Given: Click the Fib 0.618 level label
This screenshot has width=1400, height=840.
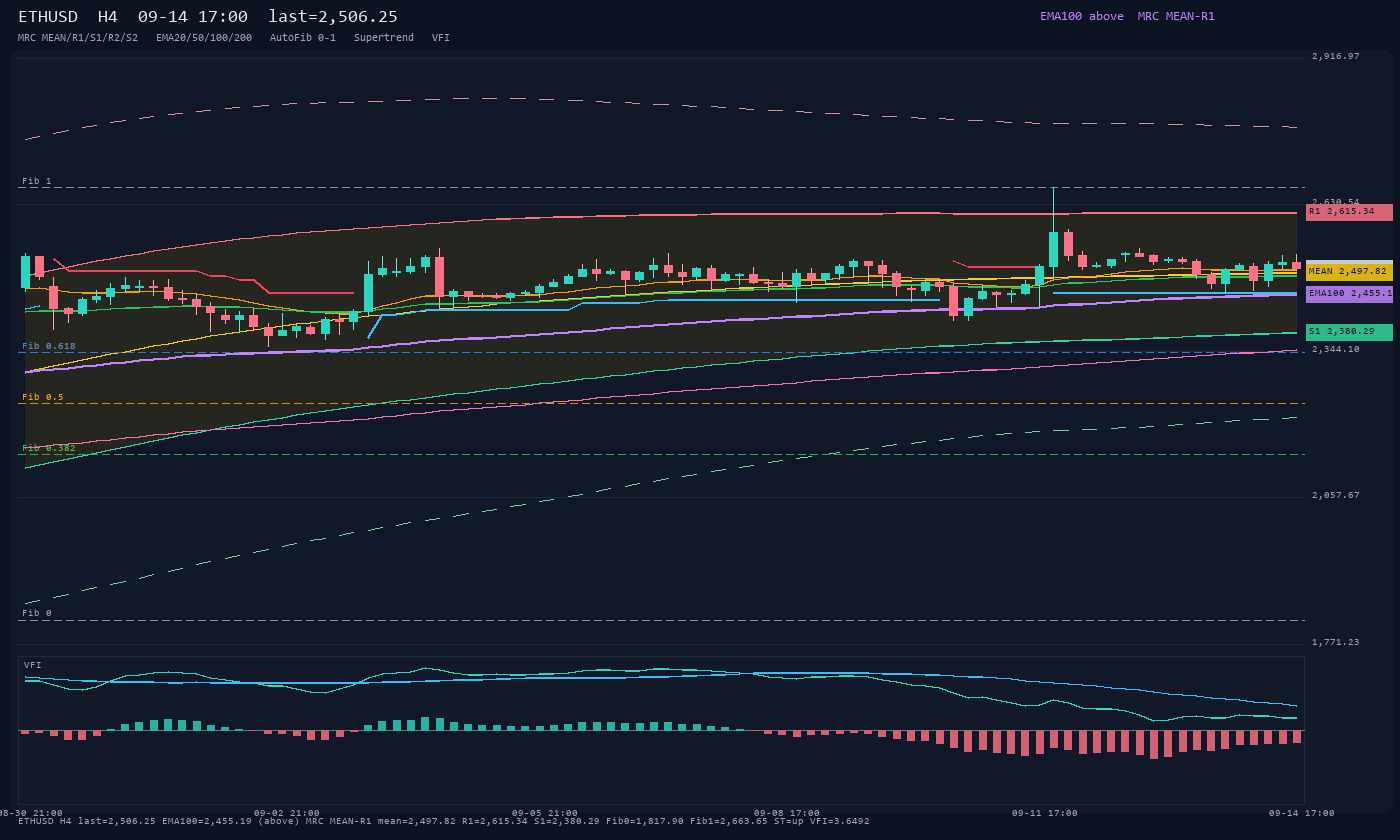Looking at the screenshot, I should pyautogui.click(x=49, y=346).
